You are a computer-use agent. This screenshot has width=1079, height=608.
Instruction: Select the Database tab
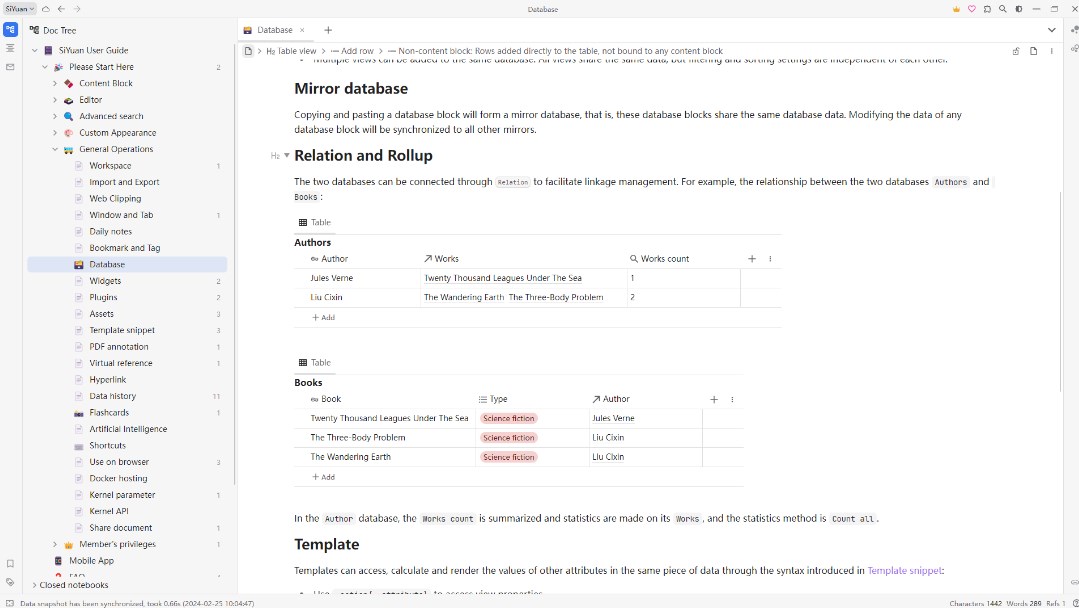tap(275, 30)
